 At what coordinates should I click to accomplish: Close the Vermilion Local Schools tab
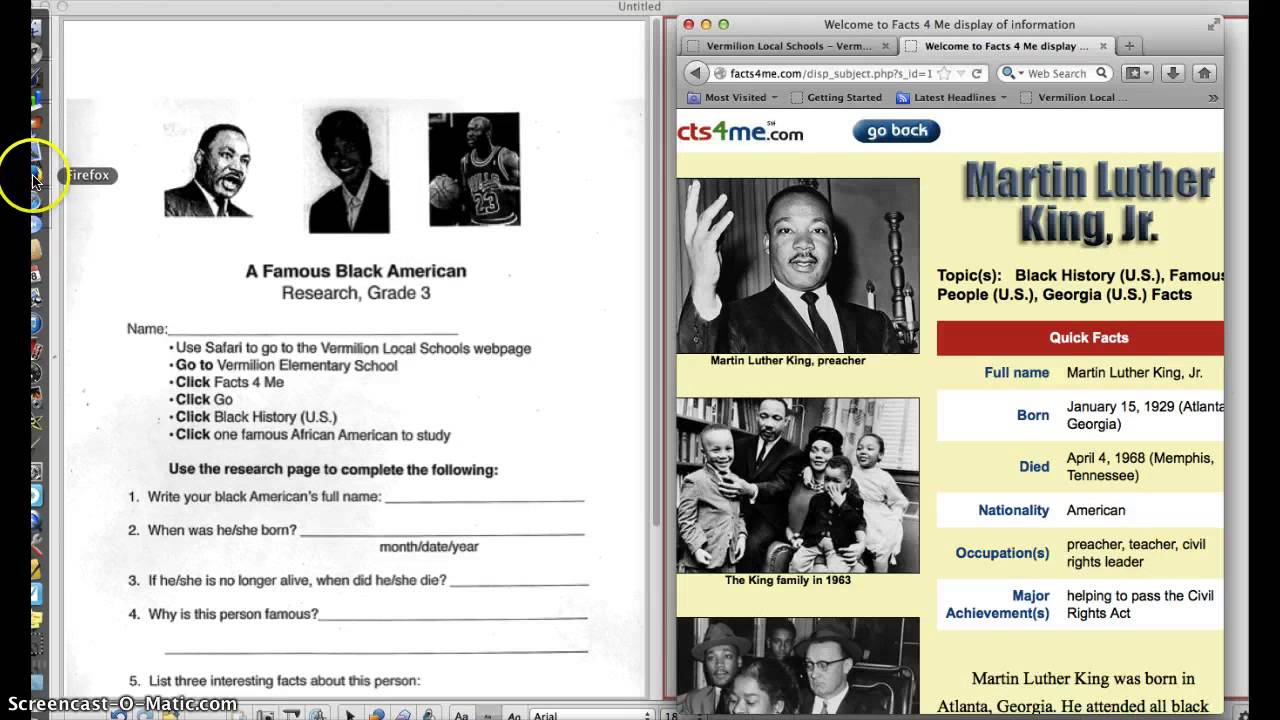point(885,46)
